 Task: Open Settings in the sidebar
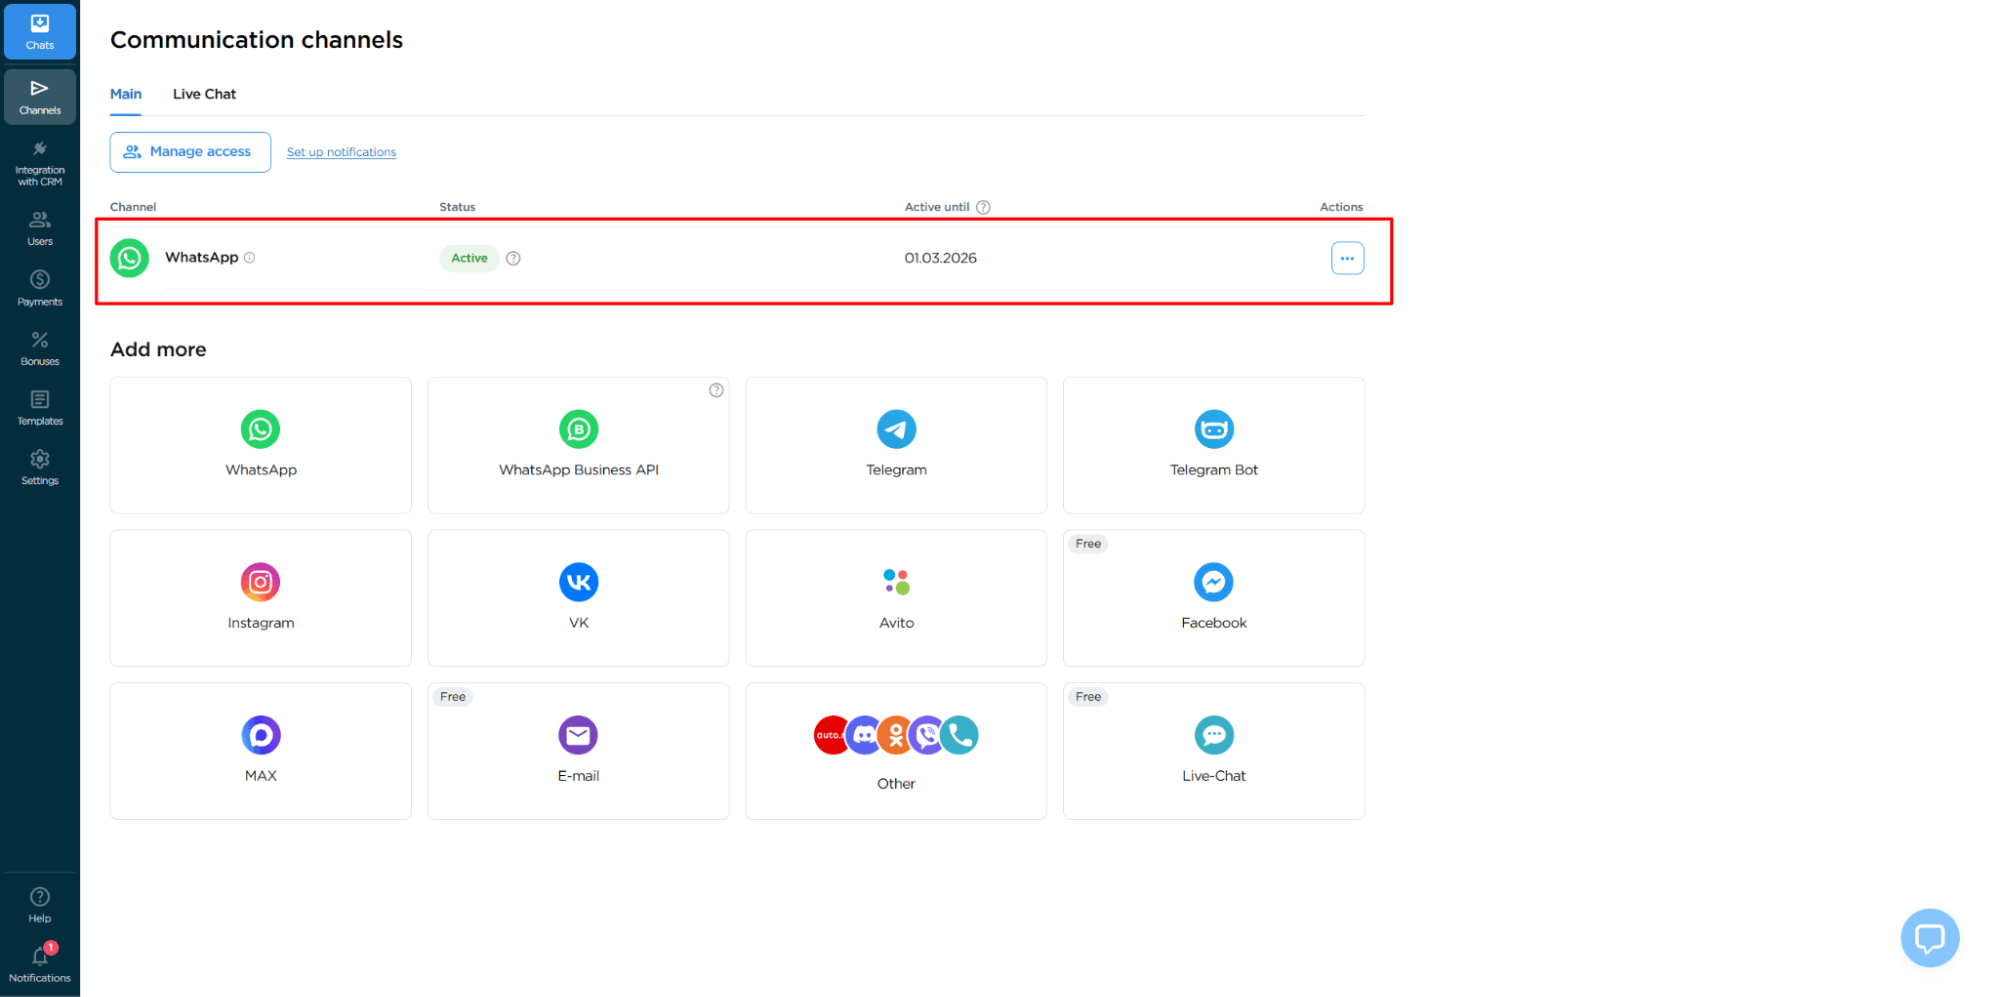[40, 467]
